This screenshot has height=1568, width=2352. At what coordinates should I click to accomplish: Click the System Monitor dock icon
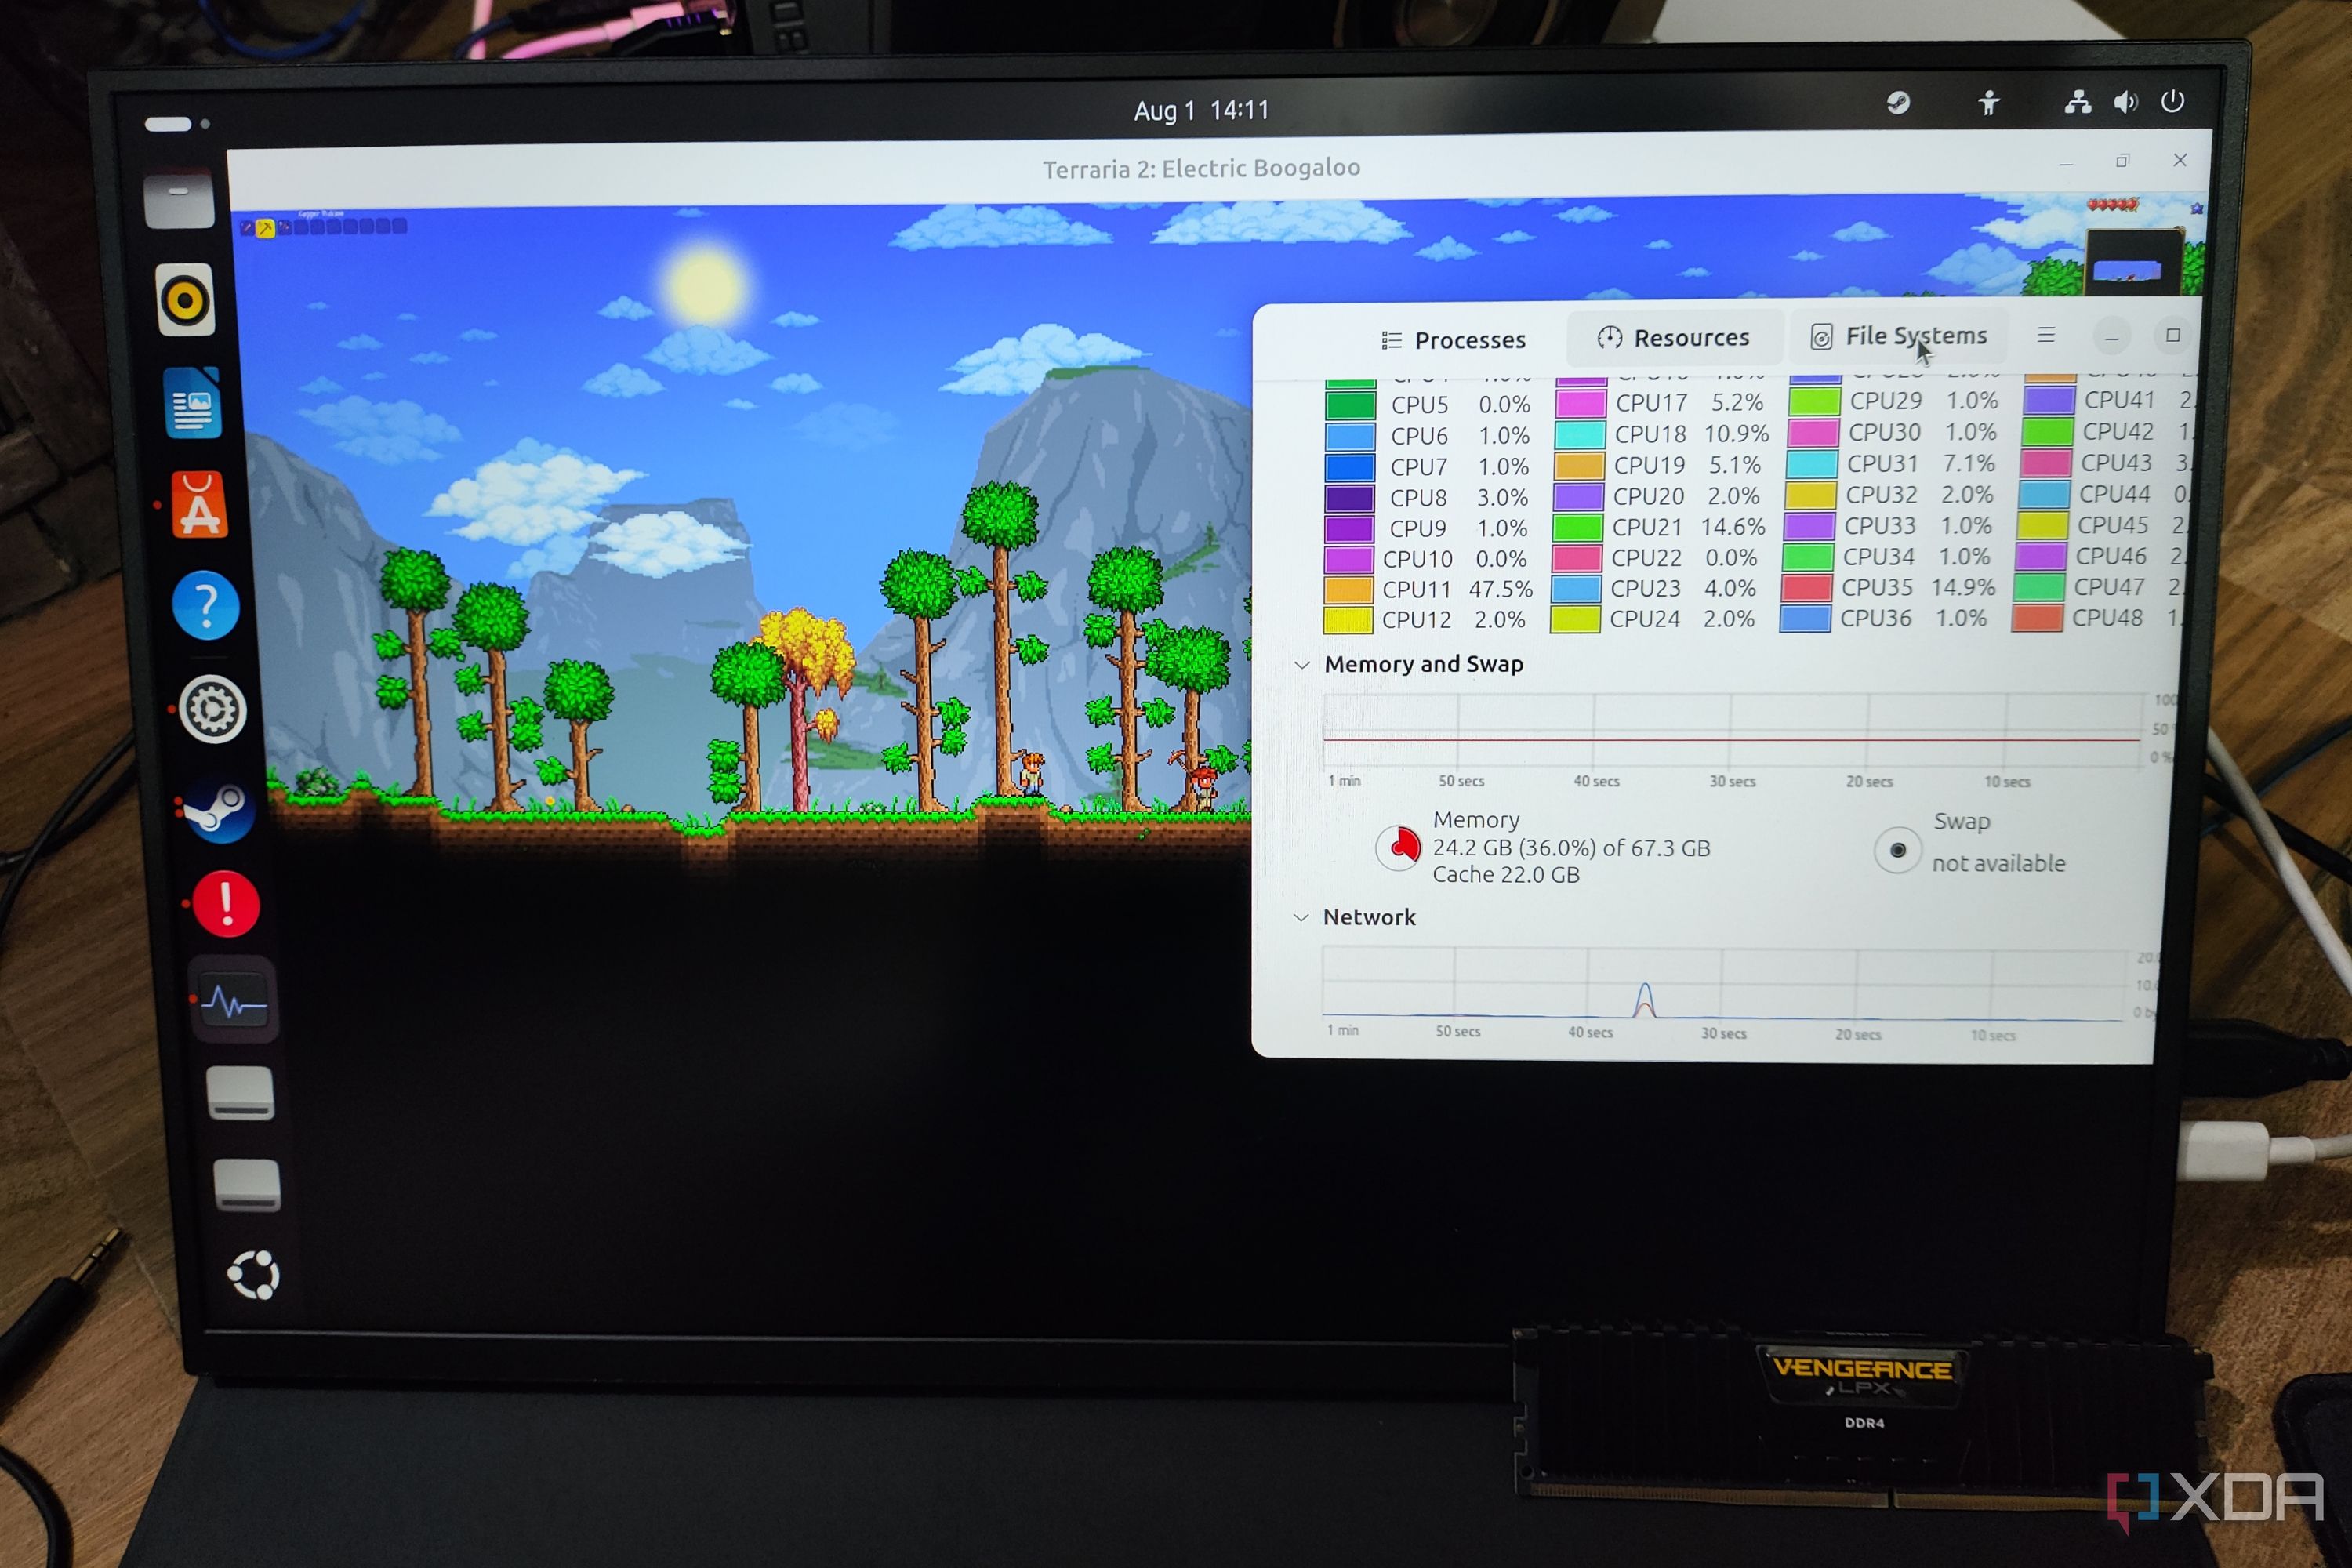point(234,1001)
